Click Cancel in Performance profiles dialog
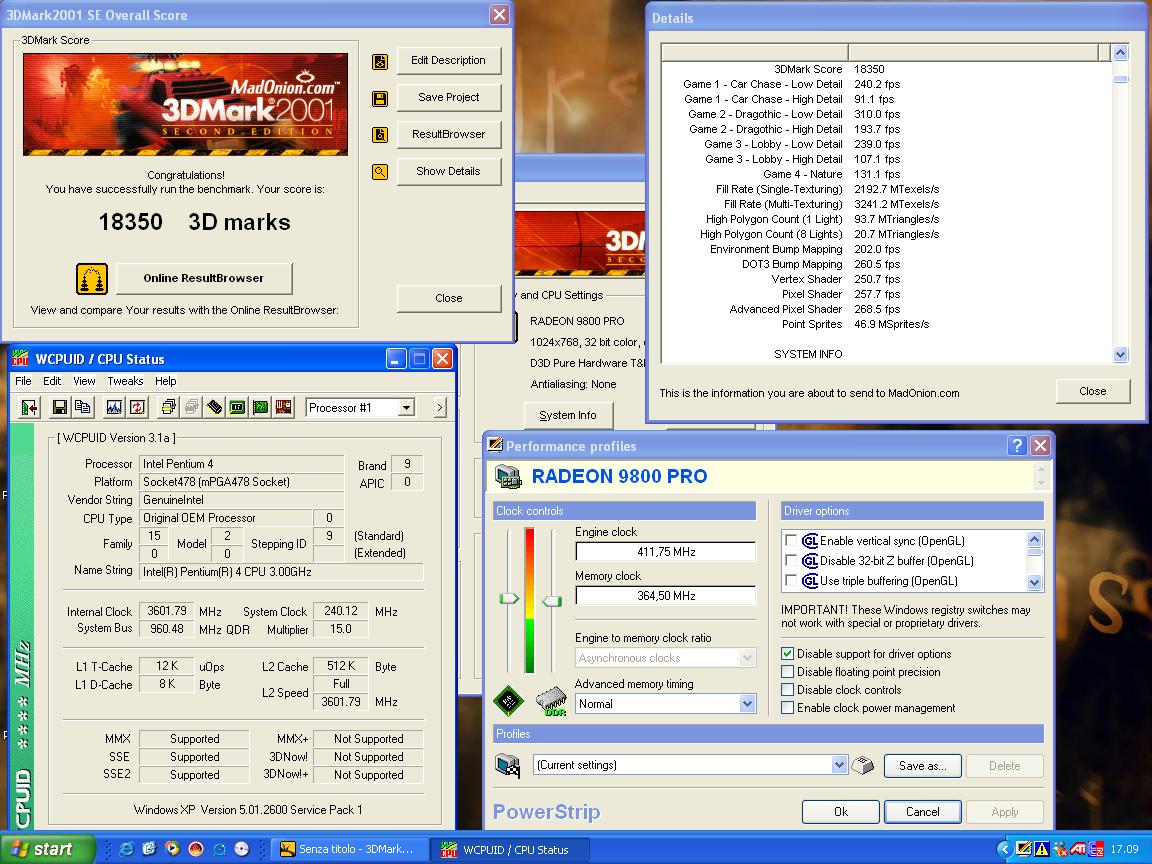Viewport: 1152px width, 864px height. pos(923,812)
